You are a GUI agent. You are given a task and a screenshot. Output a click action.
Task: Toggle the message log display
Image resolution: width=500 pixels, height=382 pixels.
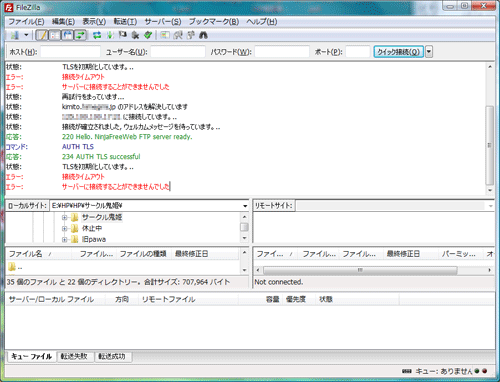[x=42, y=35]
